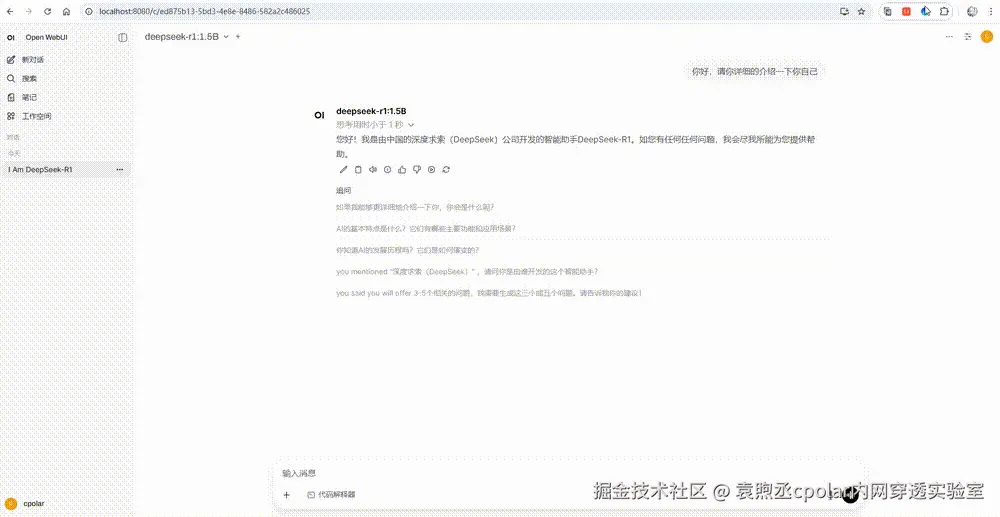Click the browser forward arrow
The height and width of the screenshot is (517, 1000).
[28, 11]
